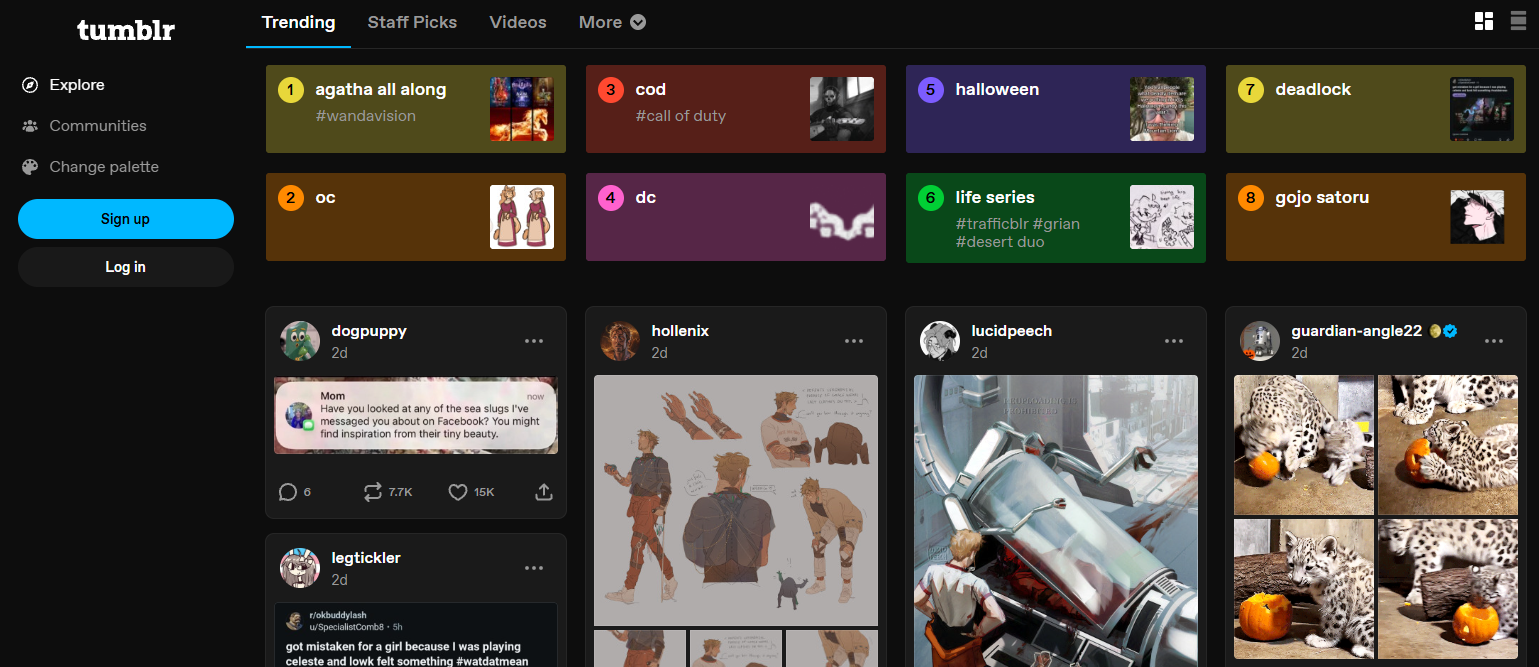
Task: Open the #wandavision hashtag
Action: click(365, 116)
